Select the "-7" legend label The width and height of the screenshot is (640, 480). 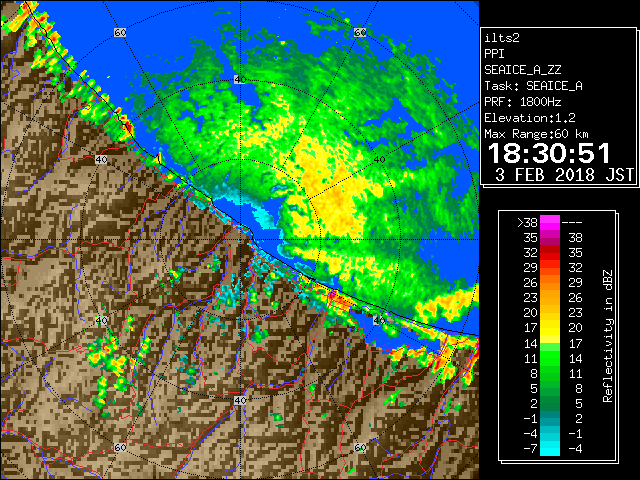tap(530, 449)
